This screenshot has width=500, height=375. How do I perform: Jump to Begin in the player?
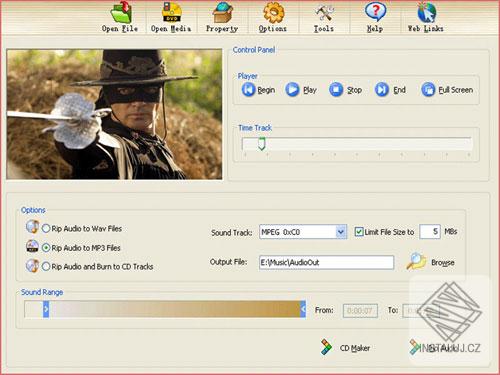point(248,90)
